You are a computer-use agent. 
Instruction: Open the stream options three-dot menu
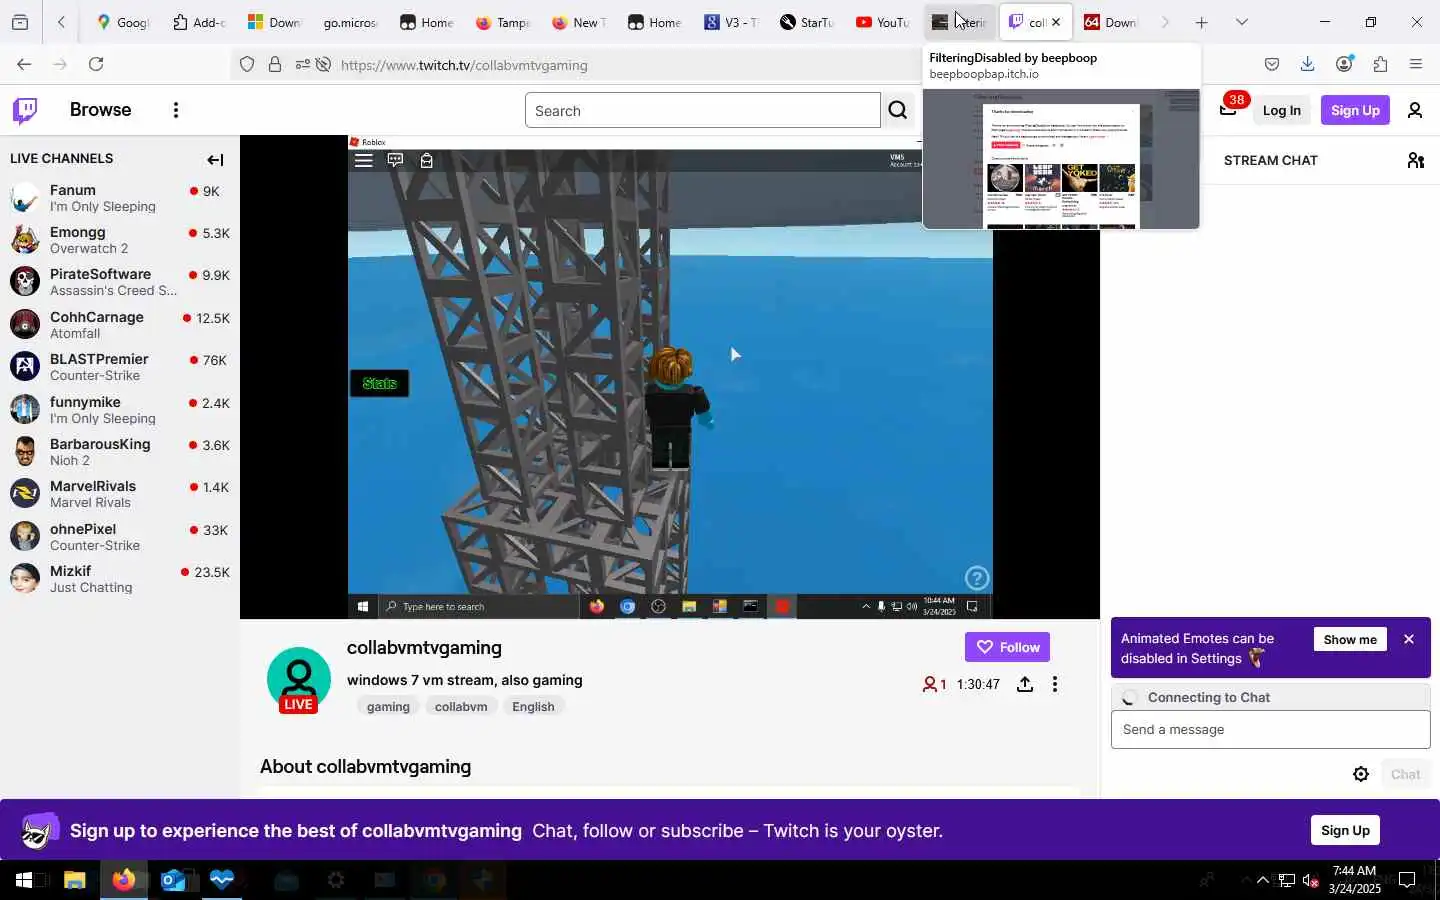1055,684
